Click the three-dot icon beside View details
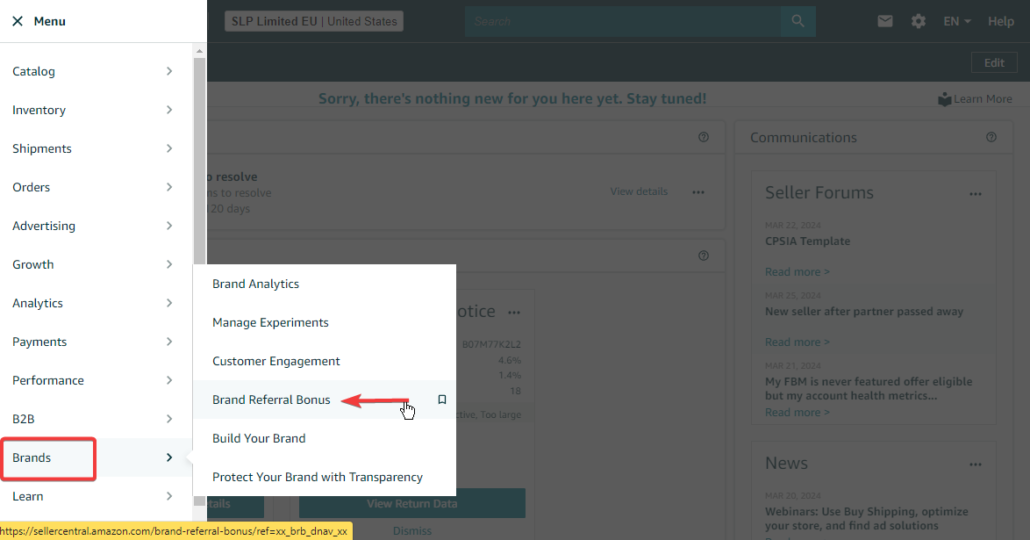The height and width of the screenshot is (540, 1030). pos(698,192)
